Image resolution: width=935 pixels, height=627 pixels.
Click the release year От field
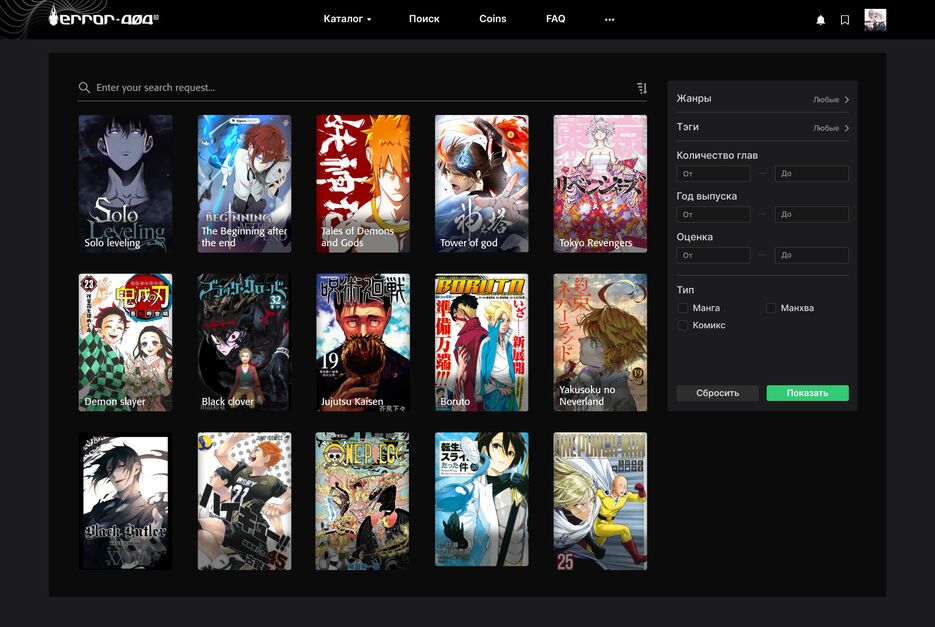point(713,214)
